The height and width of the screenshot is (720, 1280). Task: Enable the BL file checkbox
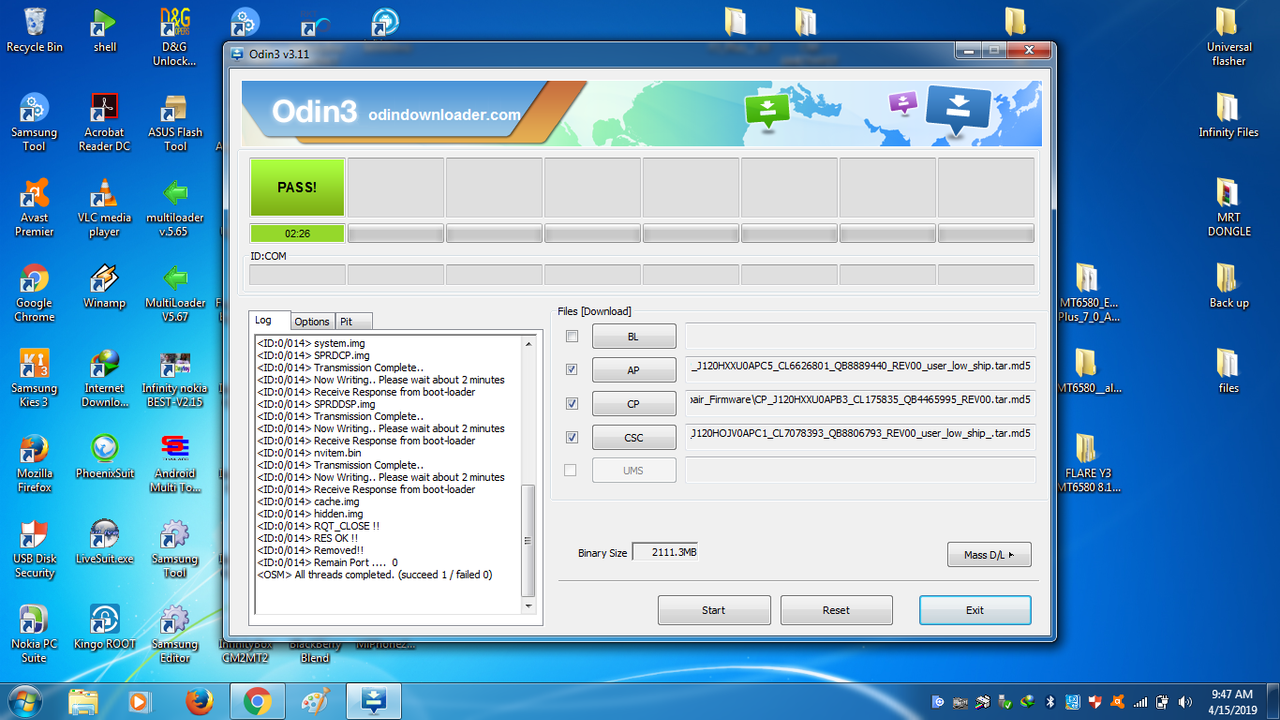(572, 336)
